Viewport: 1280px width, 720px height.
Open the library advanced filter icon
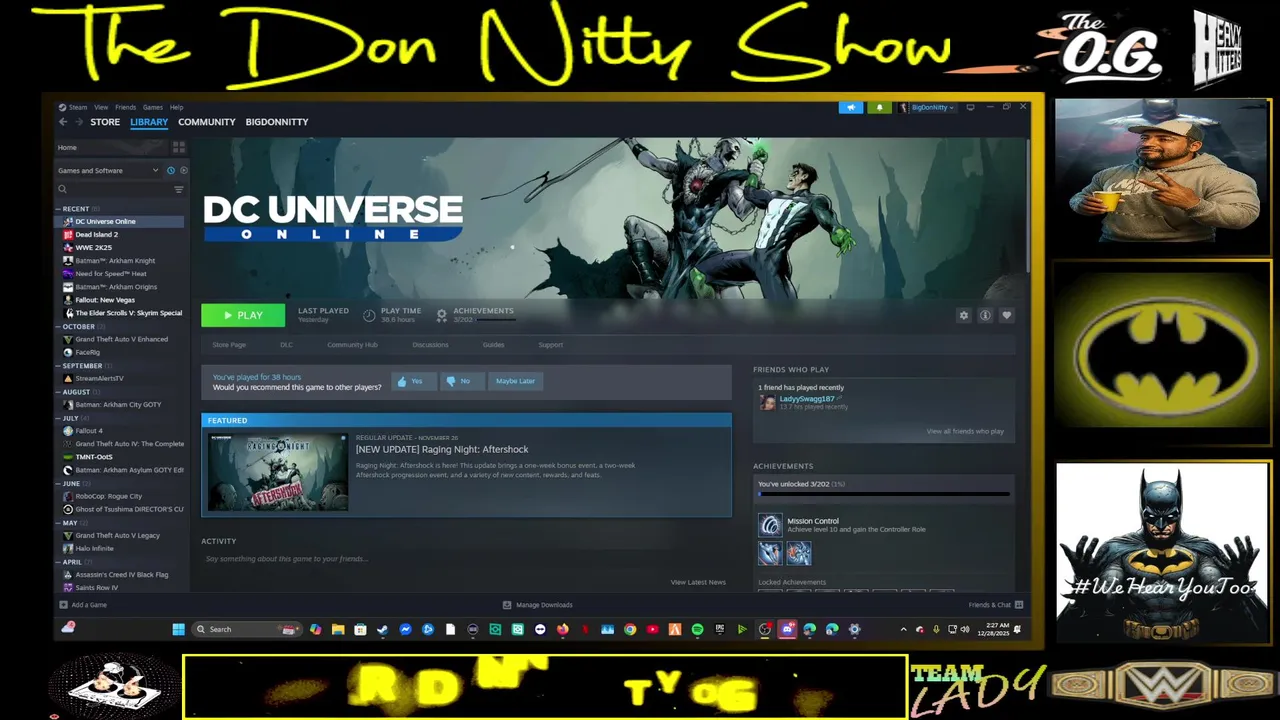tap(179, 189)
